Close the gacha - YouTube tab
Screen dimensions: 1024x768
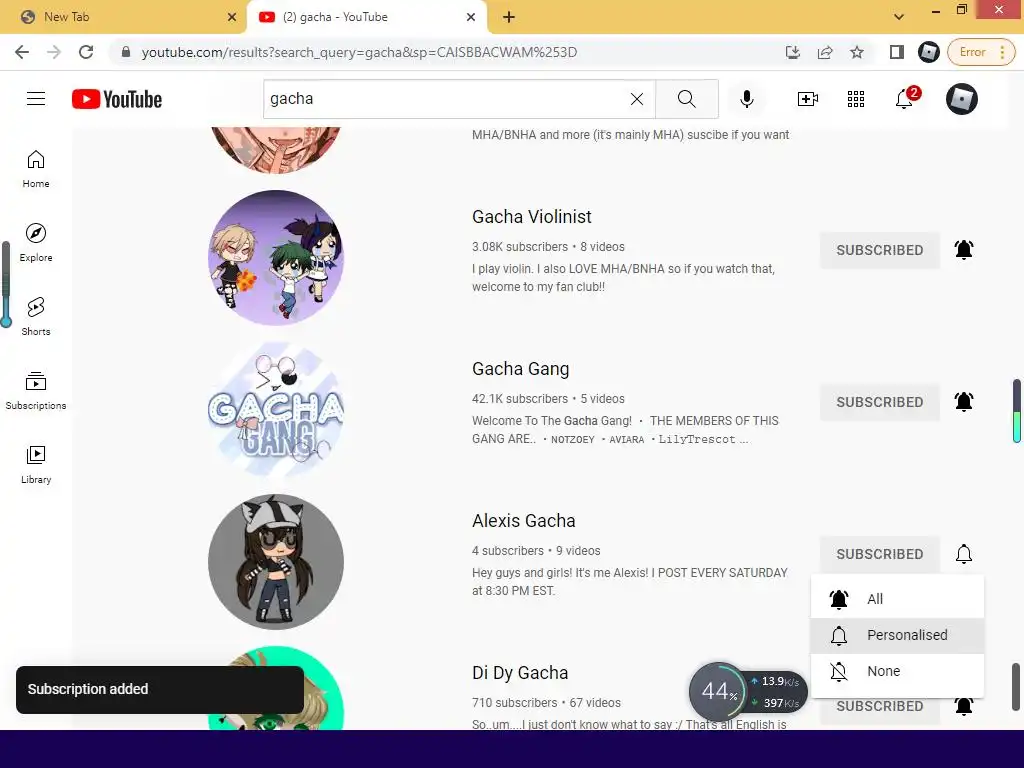(471, 17)
